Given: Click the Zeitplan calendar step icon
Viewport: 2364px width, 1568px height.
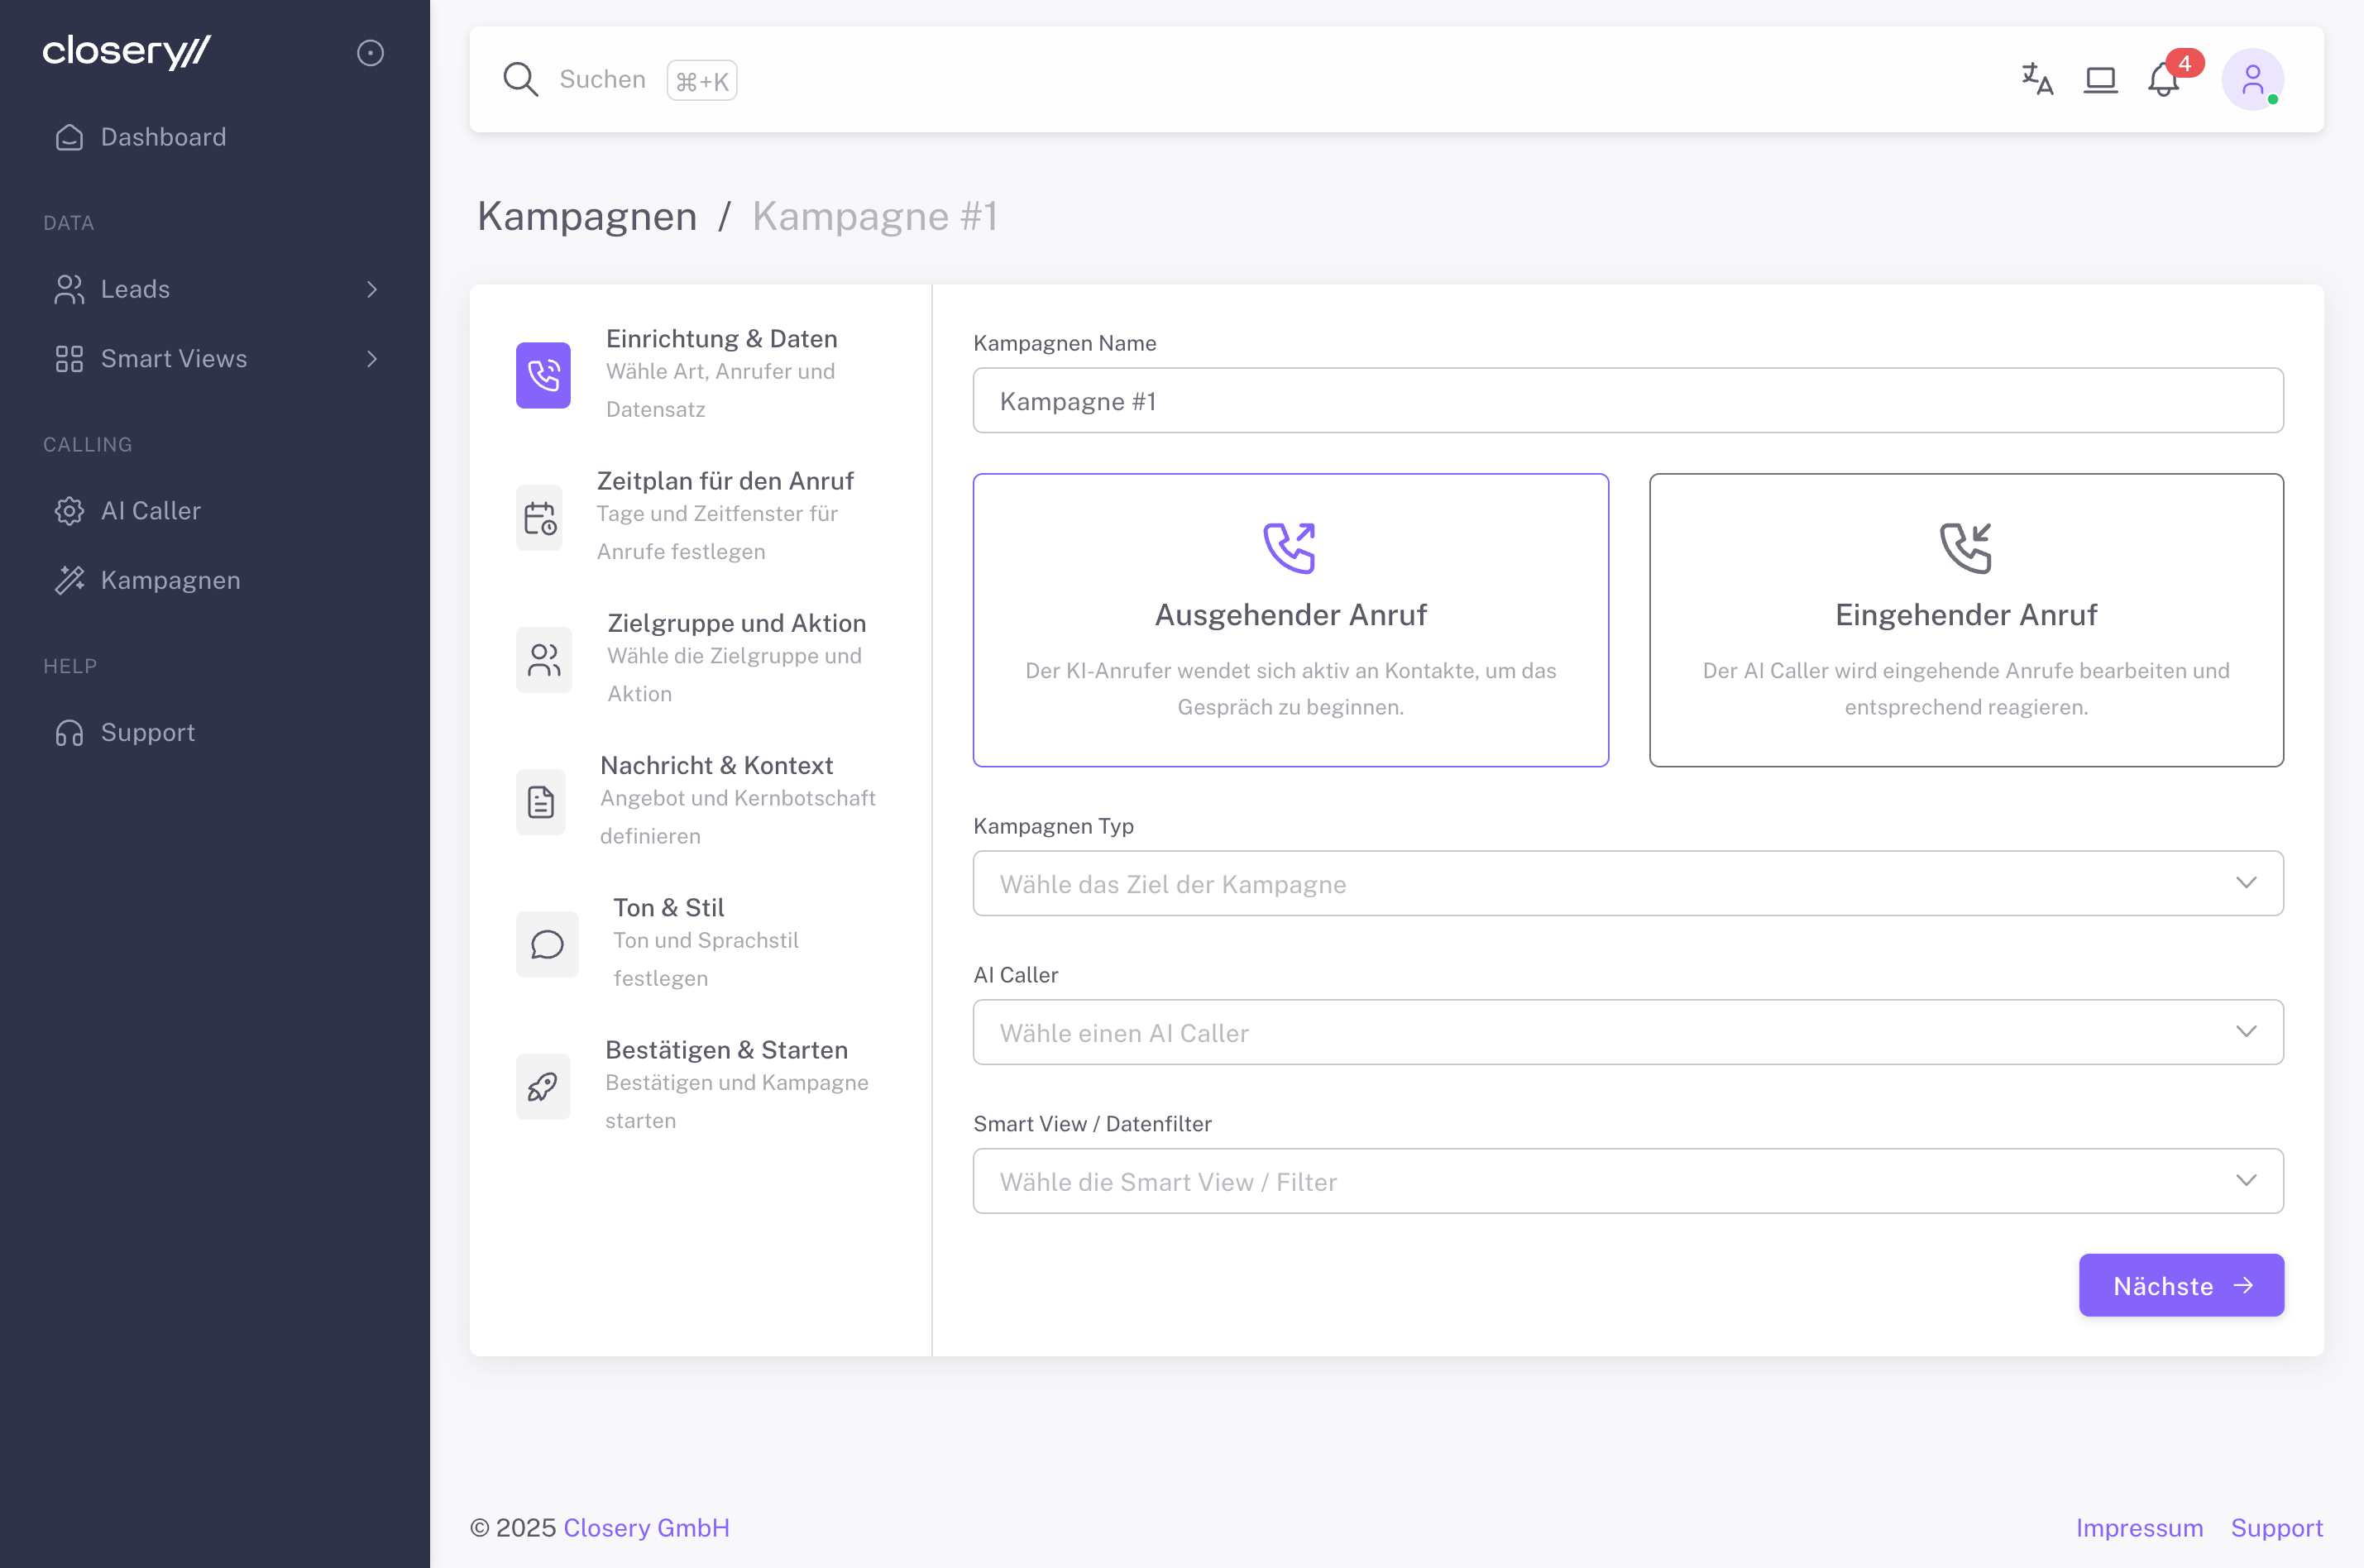Looking at the screenshot, I should click(x=540, y=518).
